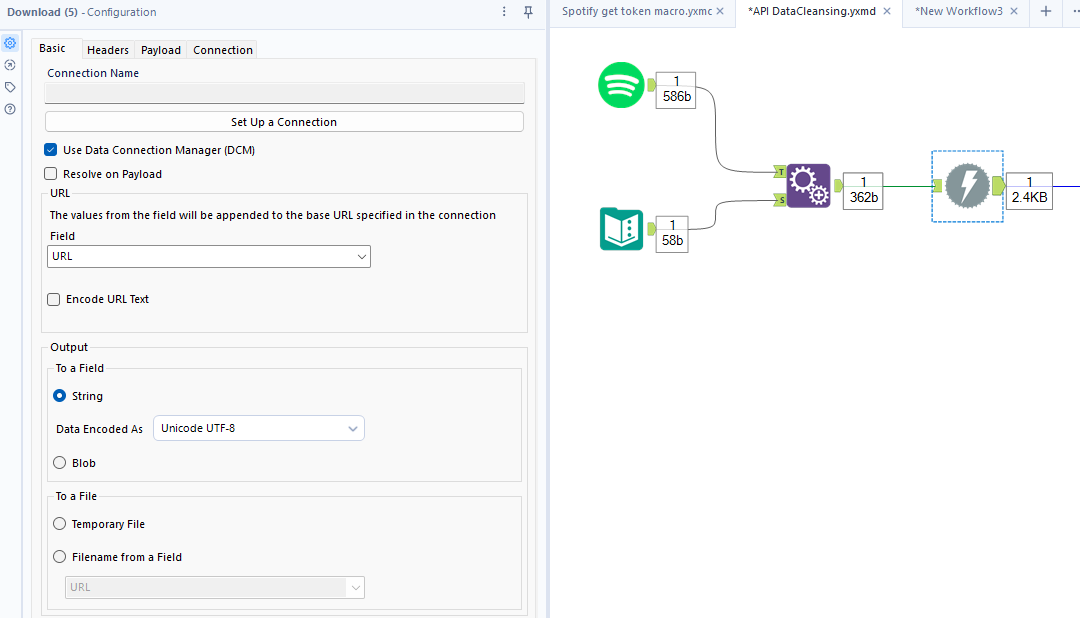Open the Help question mark sidebar icon
The height and width of the screenshot is (618, 1080).
click(x=10, y=109)
